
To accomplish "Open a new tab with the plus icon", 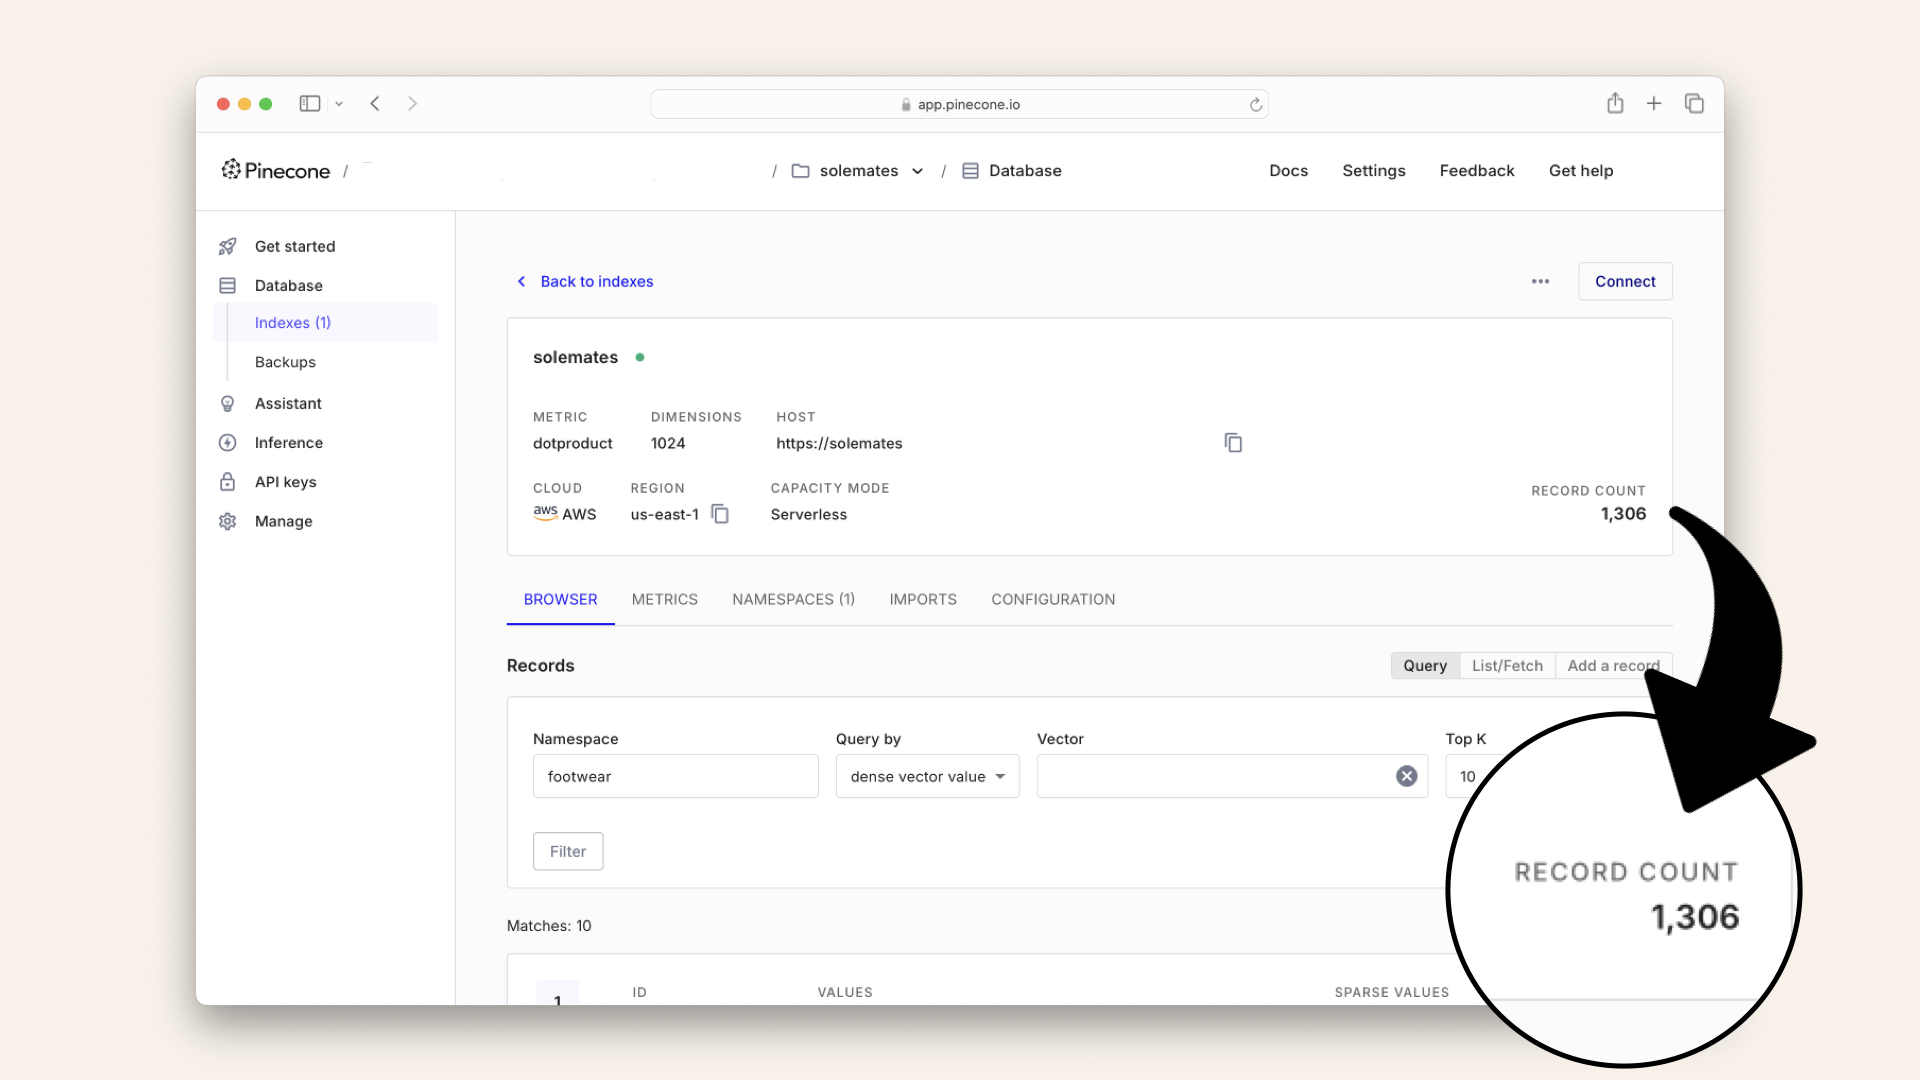I will [x=1654, y=103].
